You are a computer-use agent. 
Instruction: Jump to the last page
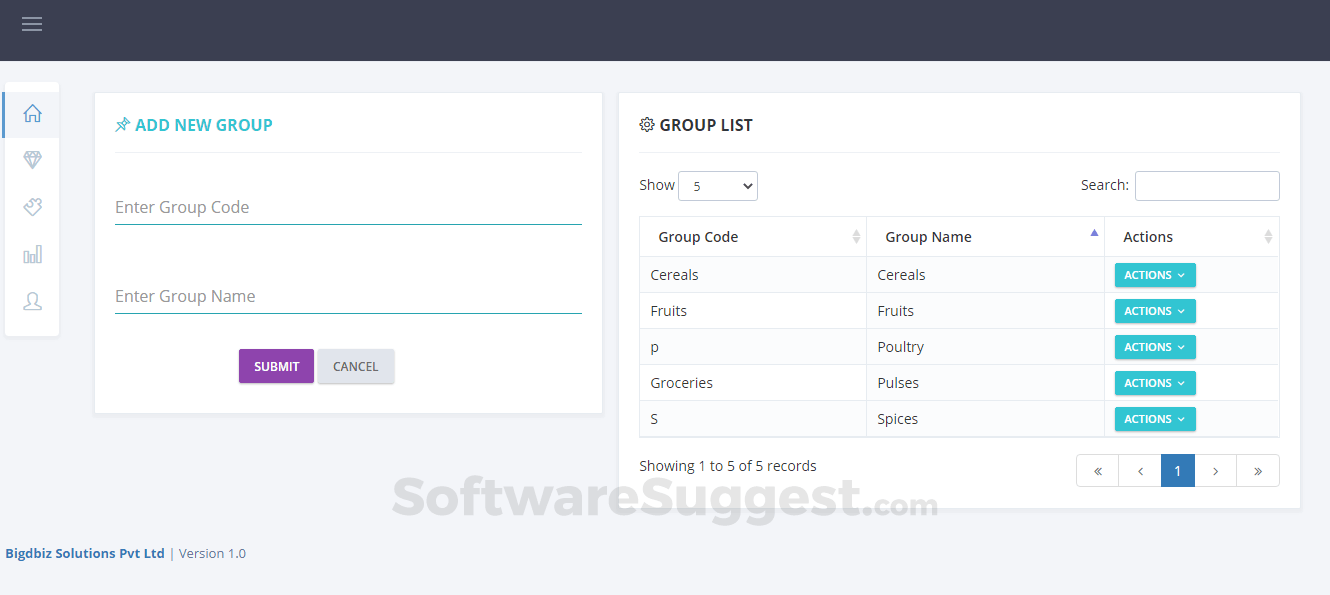click(1257, 471)
